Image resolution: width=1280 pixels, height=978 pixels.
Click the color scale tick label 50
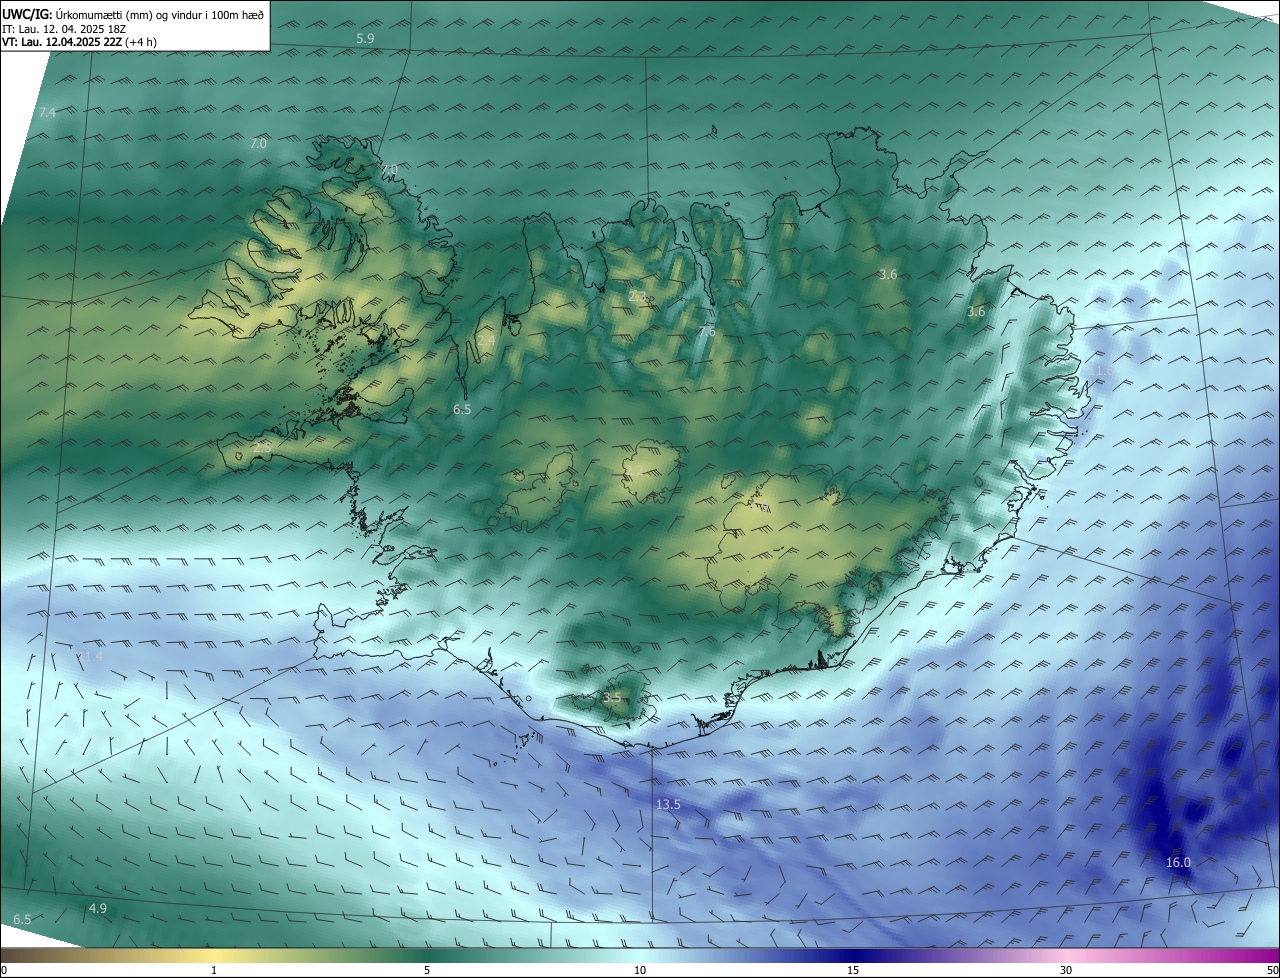point(1272,970)
